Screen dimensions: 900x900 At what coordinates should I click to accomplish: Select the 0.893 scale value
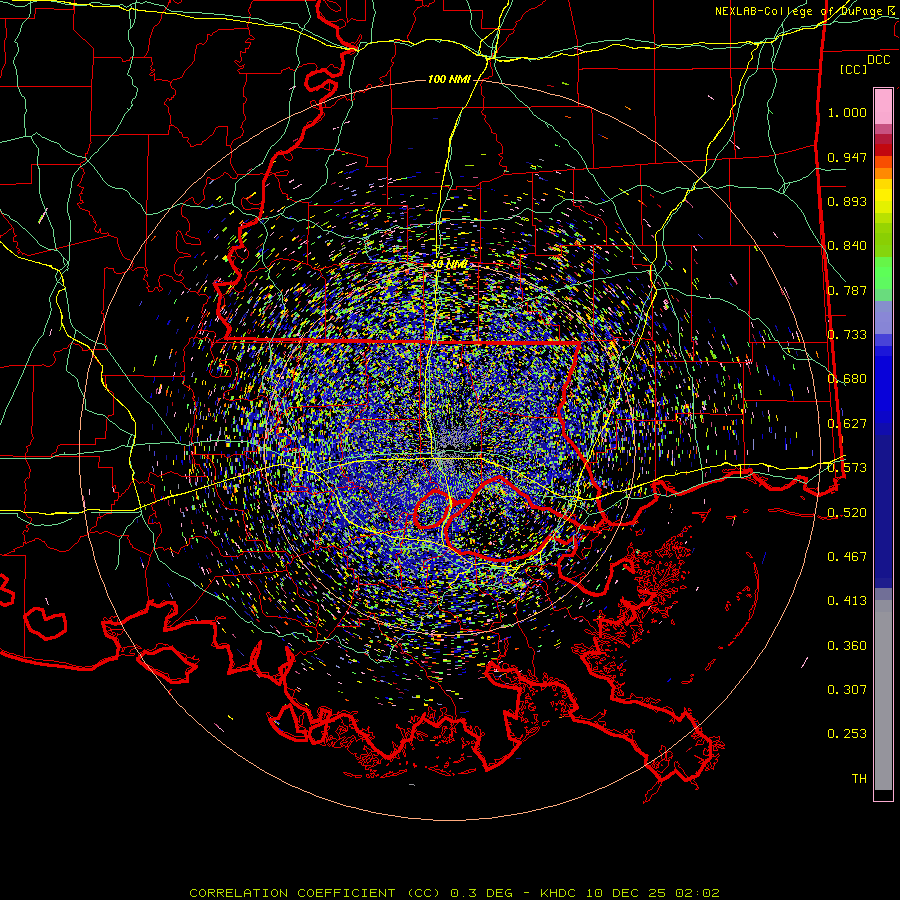click(x=847, y=201)
